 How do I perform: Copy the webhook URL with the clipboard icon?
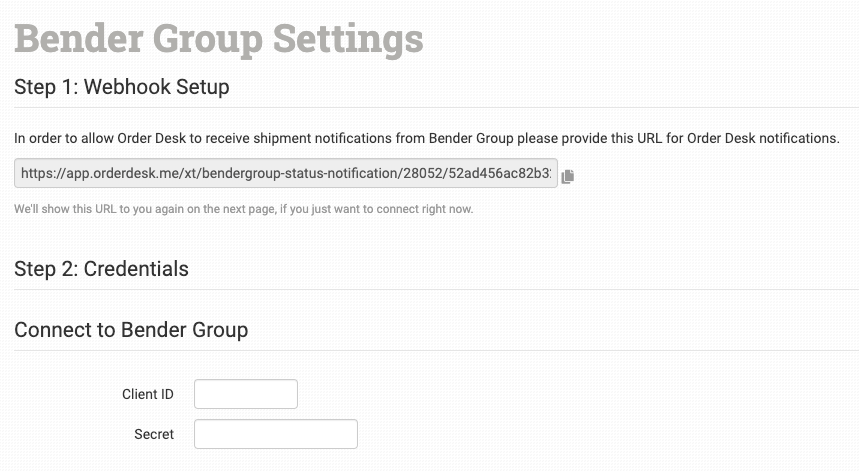click(x=568, y=176)
